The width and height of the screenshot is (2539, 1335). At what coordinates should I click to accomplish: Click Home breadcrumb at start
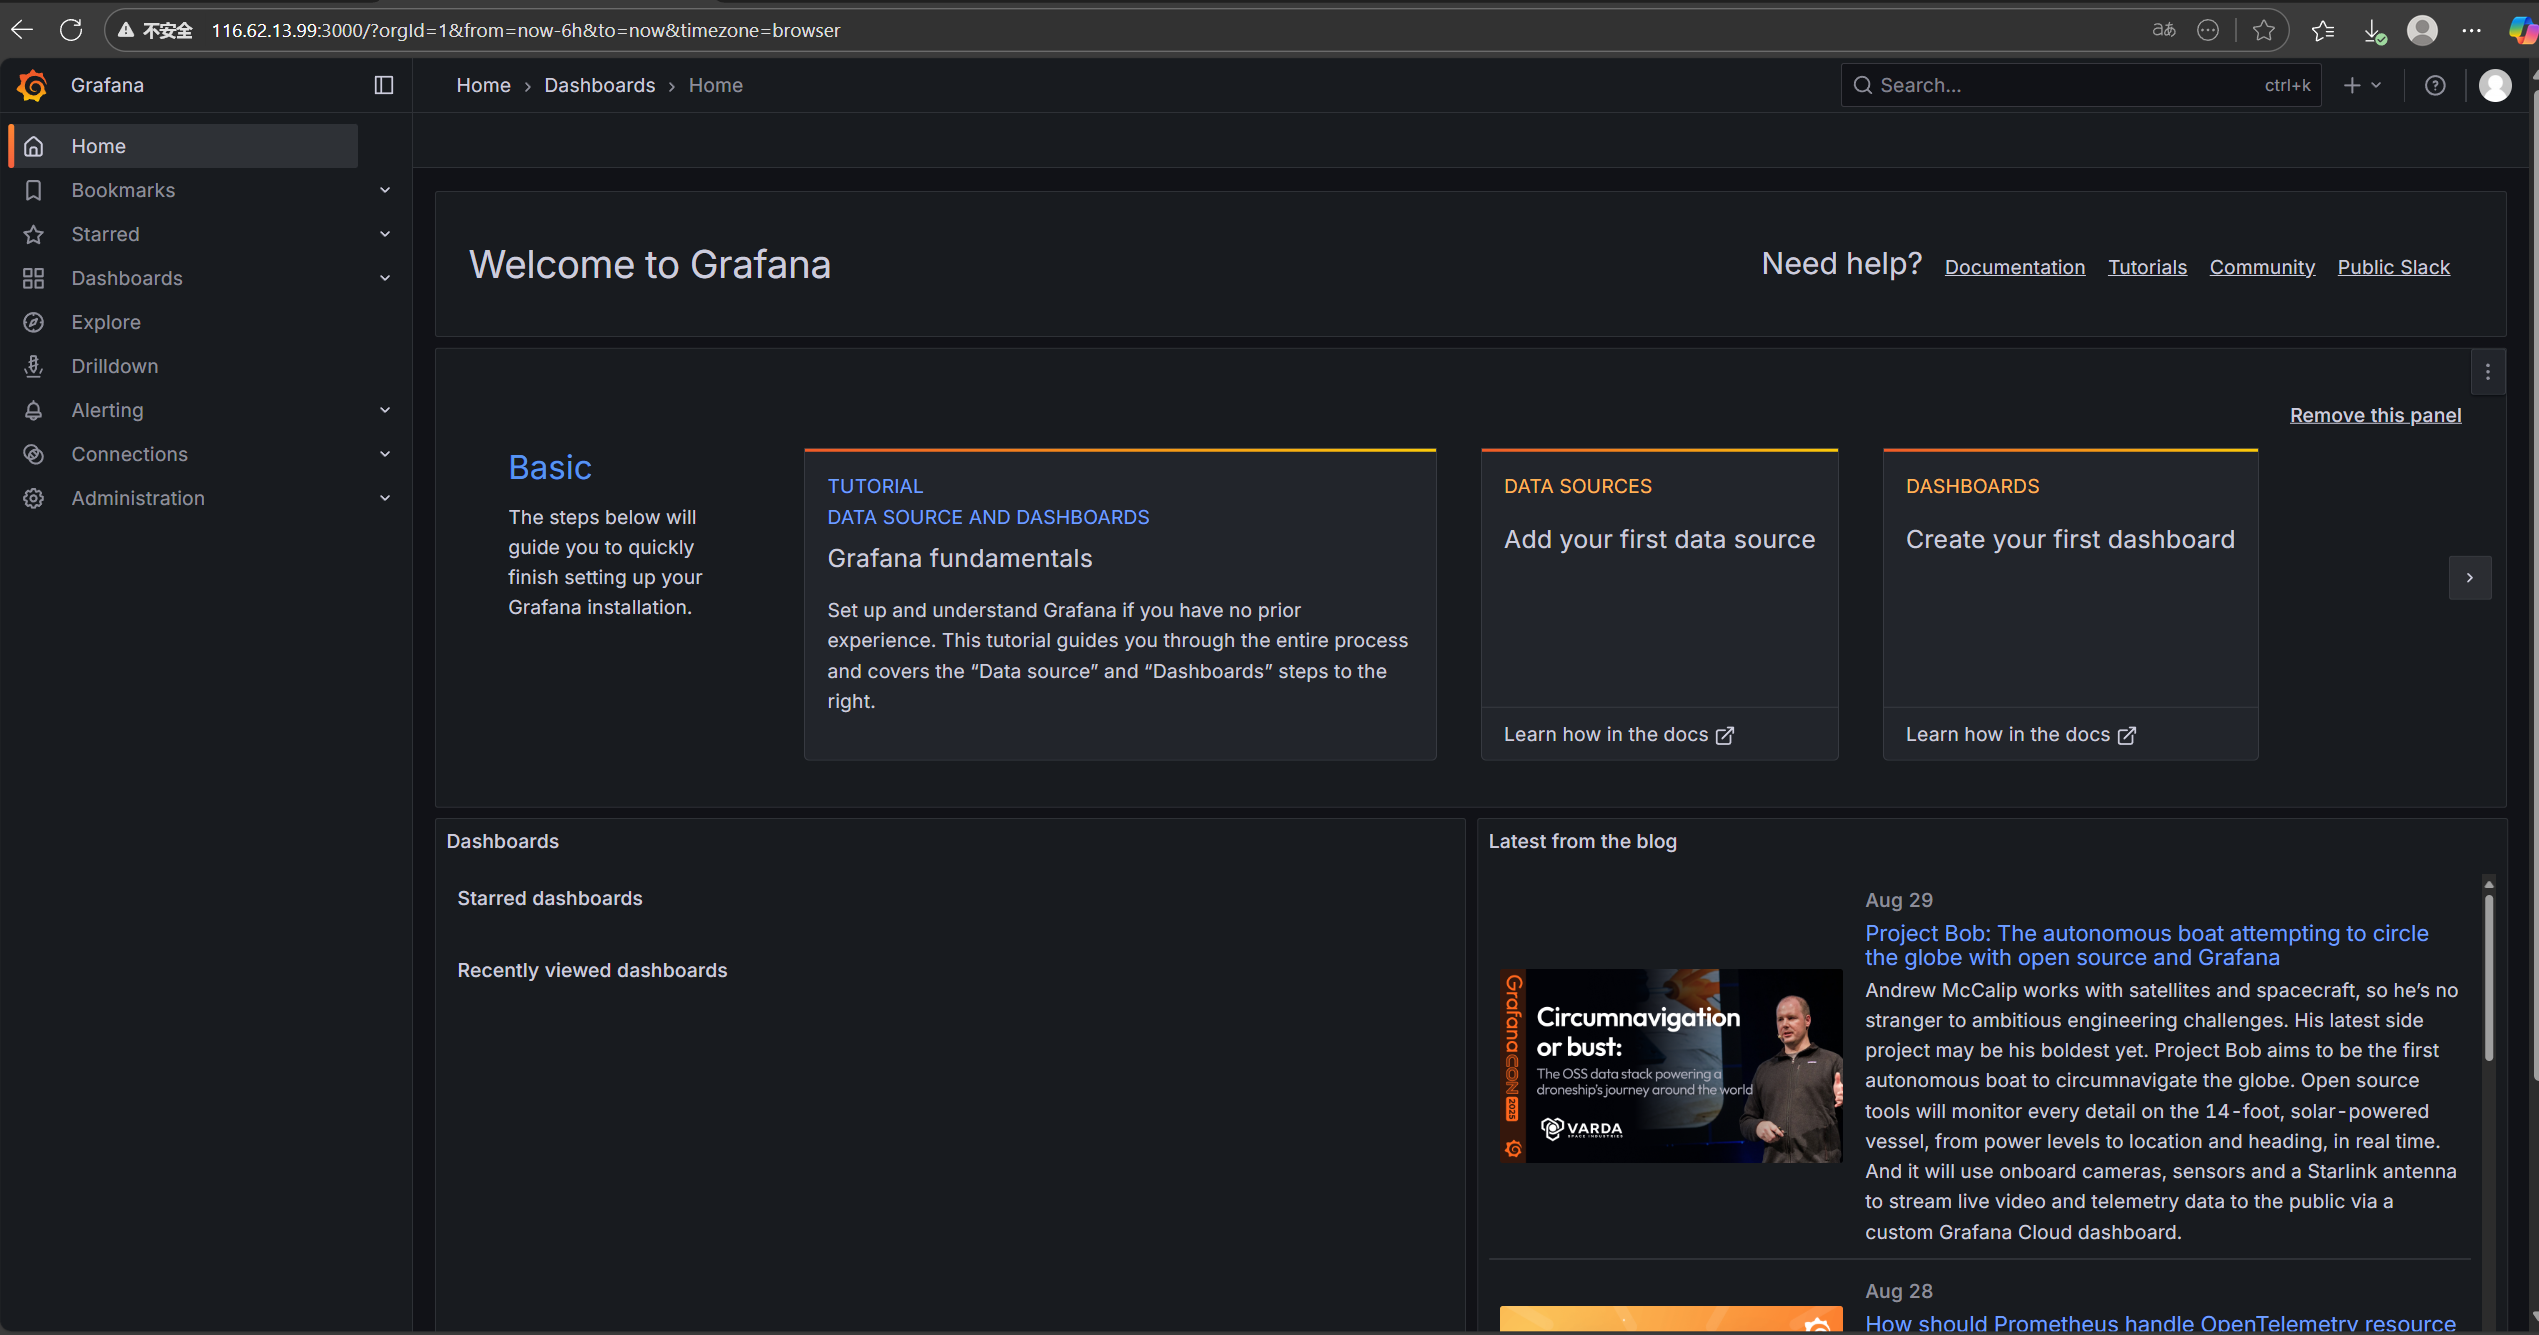(483, 86)
